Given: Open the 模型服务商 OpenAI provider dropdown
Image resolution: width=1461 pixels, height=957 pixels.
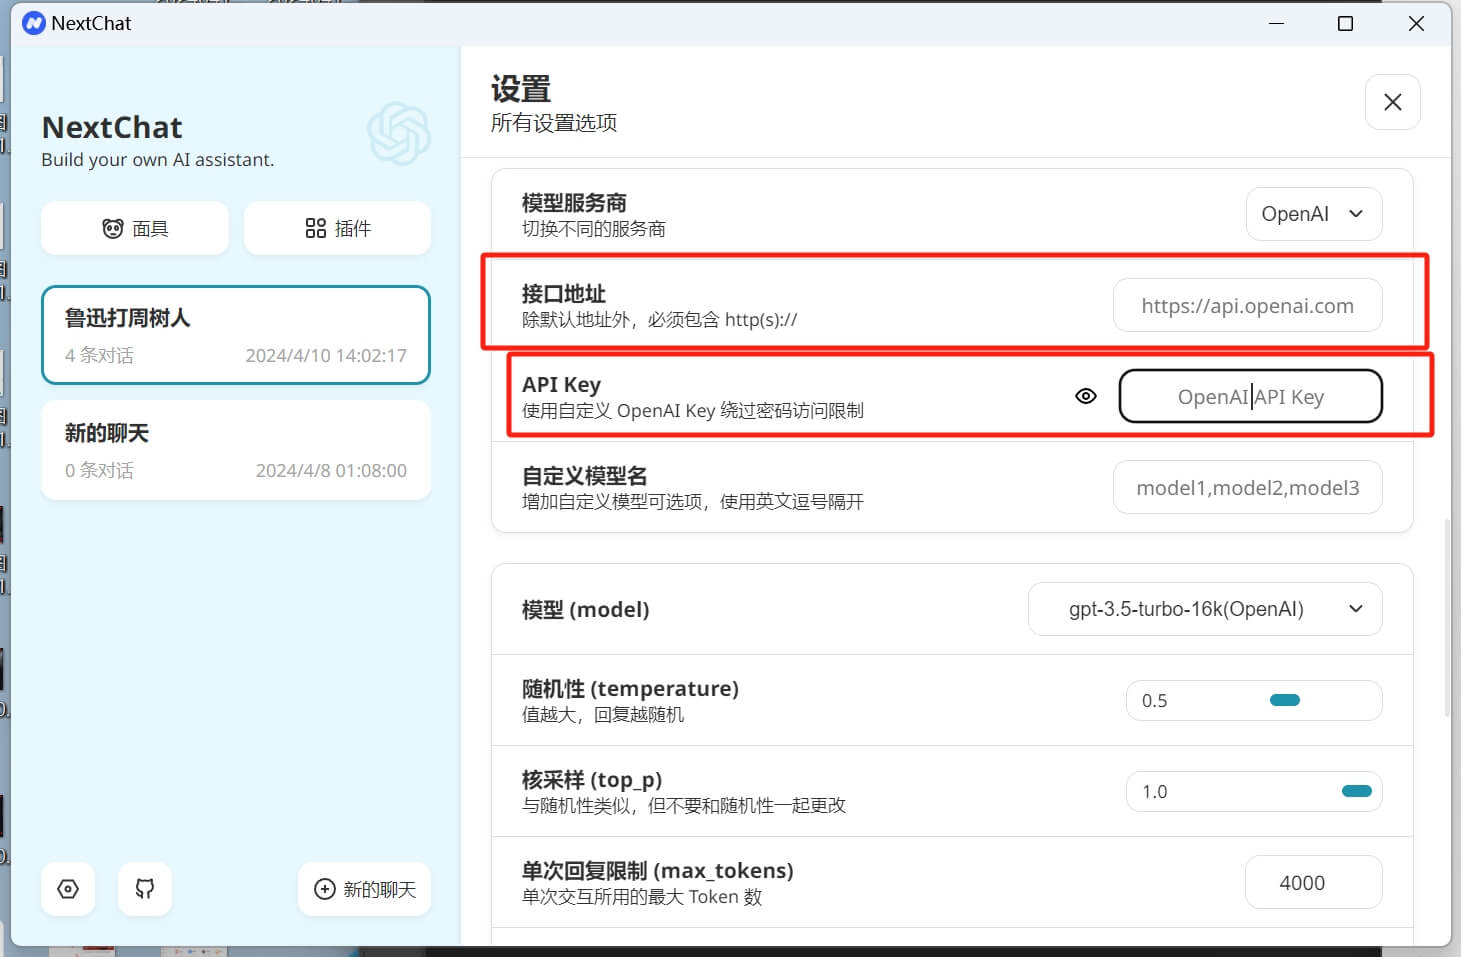Looking at the screenshot, I should (x=1313, y=213).
